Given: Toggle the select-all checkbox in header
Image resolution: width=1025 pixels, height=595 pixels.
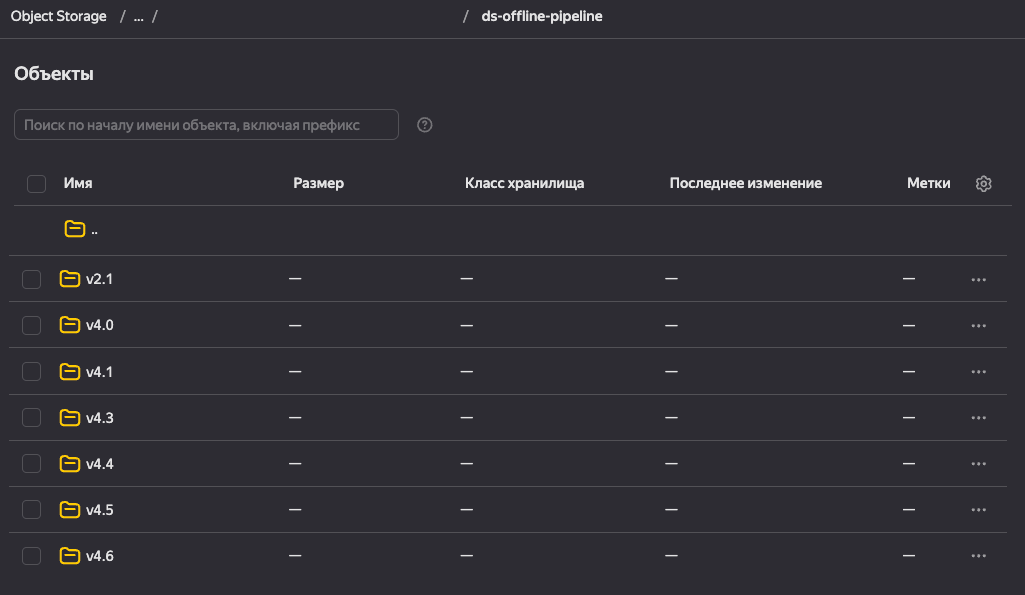Looking at the screenshot, I should [37, 184].
